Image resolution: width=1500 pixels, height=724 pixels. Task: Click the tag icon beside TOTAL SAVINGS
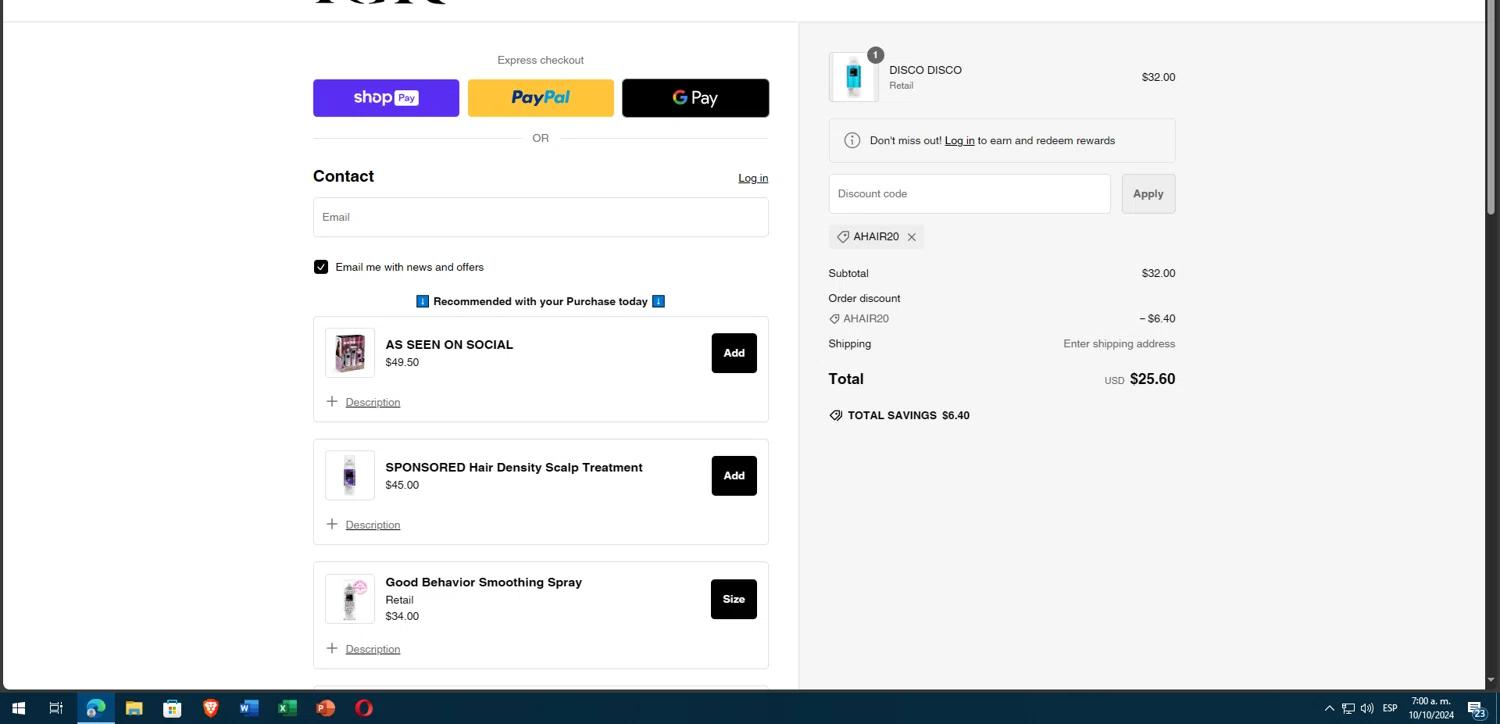coord(836,415)
